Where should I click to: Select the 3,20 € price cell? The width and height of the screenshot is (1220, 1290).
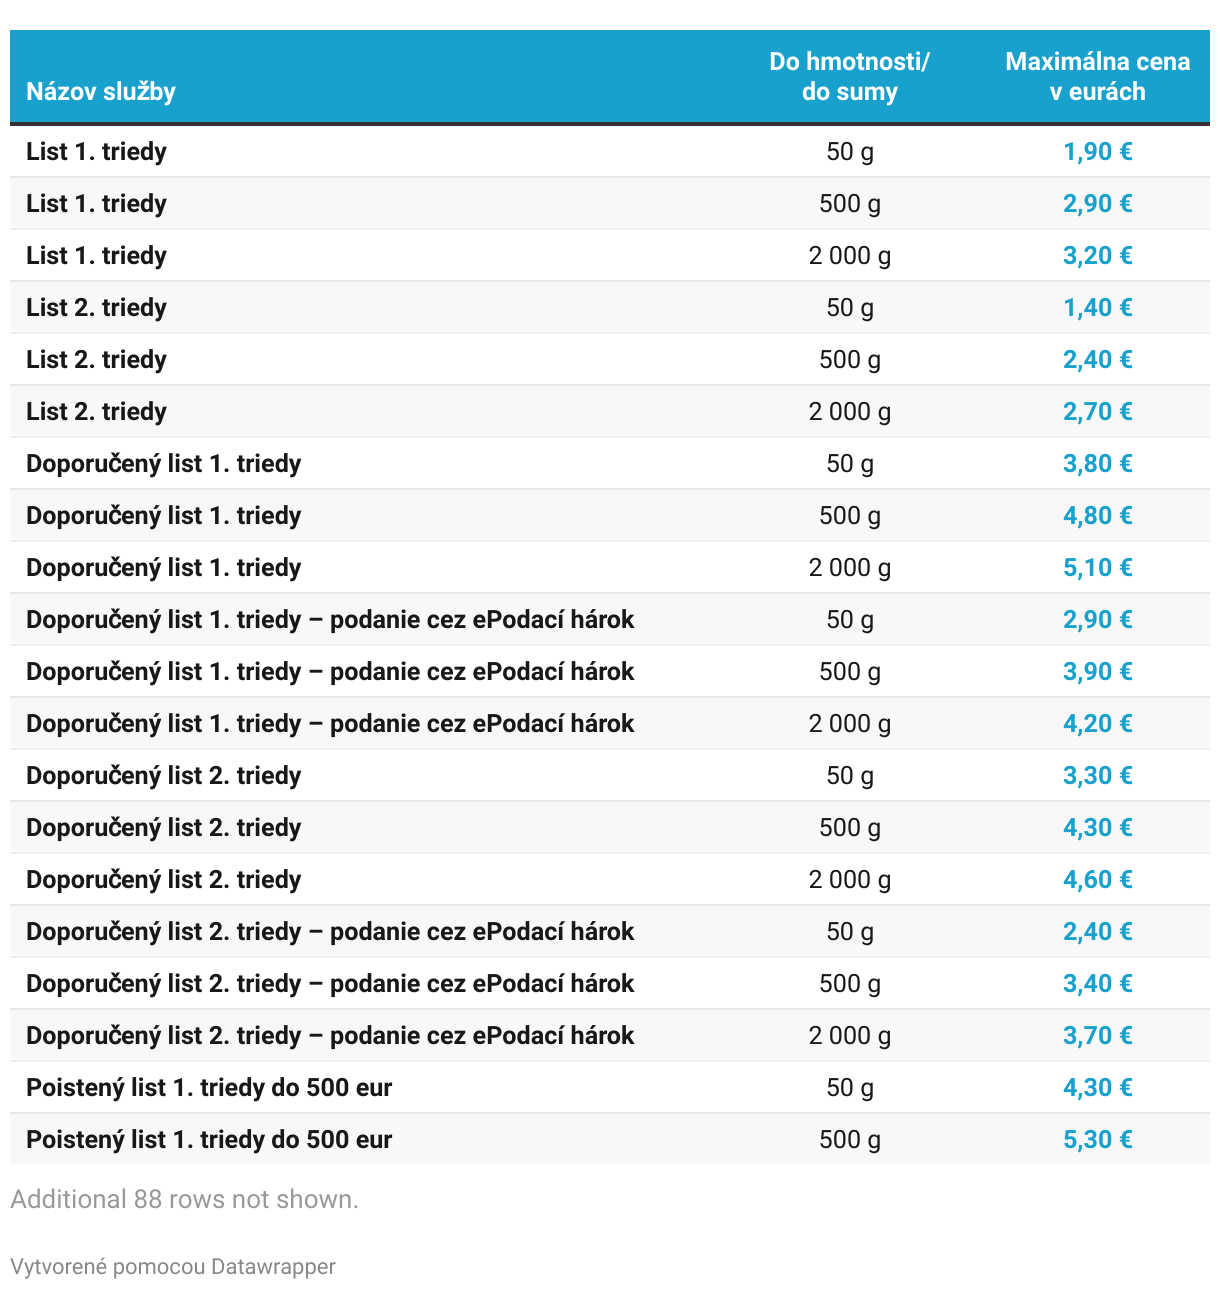point(1097,256)
